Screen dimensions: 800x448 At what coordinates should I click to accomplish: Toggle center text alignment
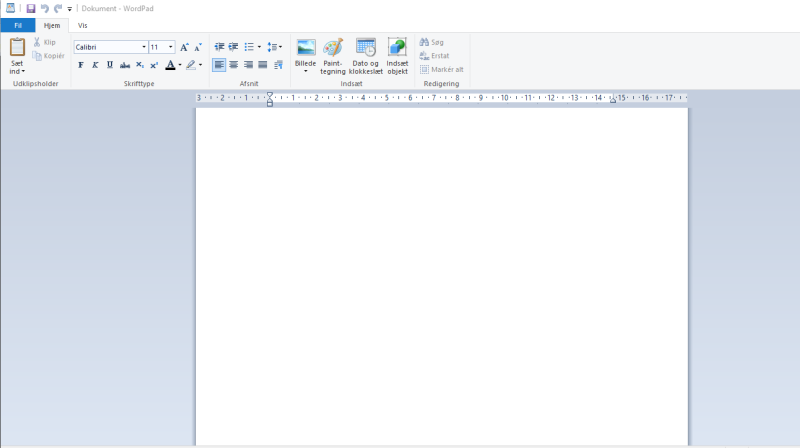coord(234,65)
